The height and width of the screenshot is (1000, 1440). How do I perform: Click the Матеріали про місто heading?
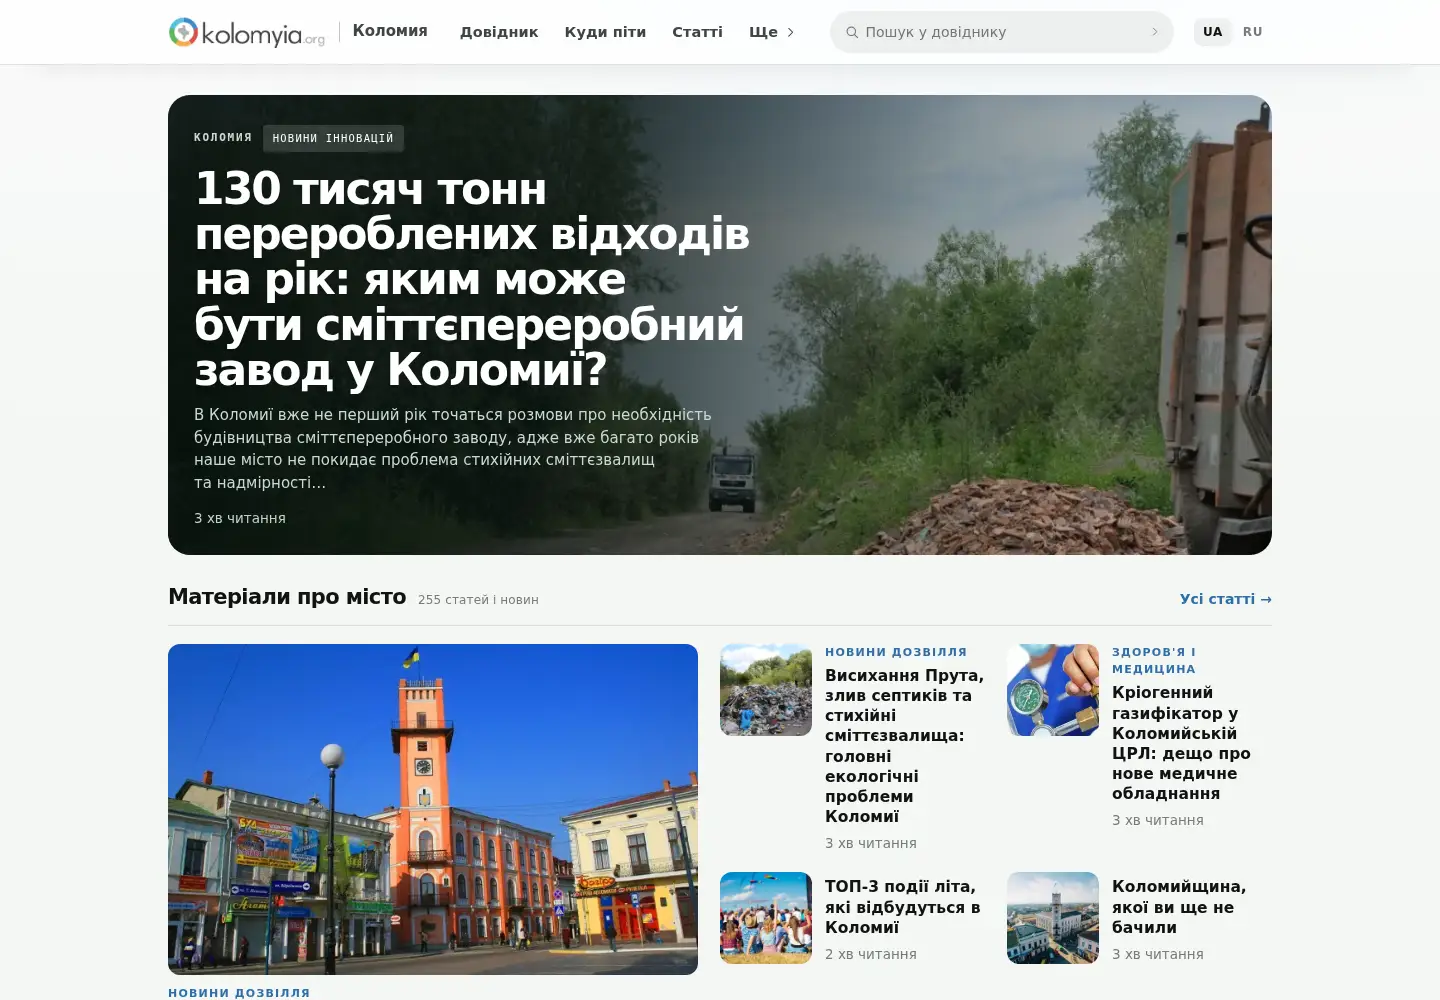(287, 597)
